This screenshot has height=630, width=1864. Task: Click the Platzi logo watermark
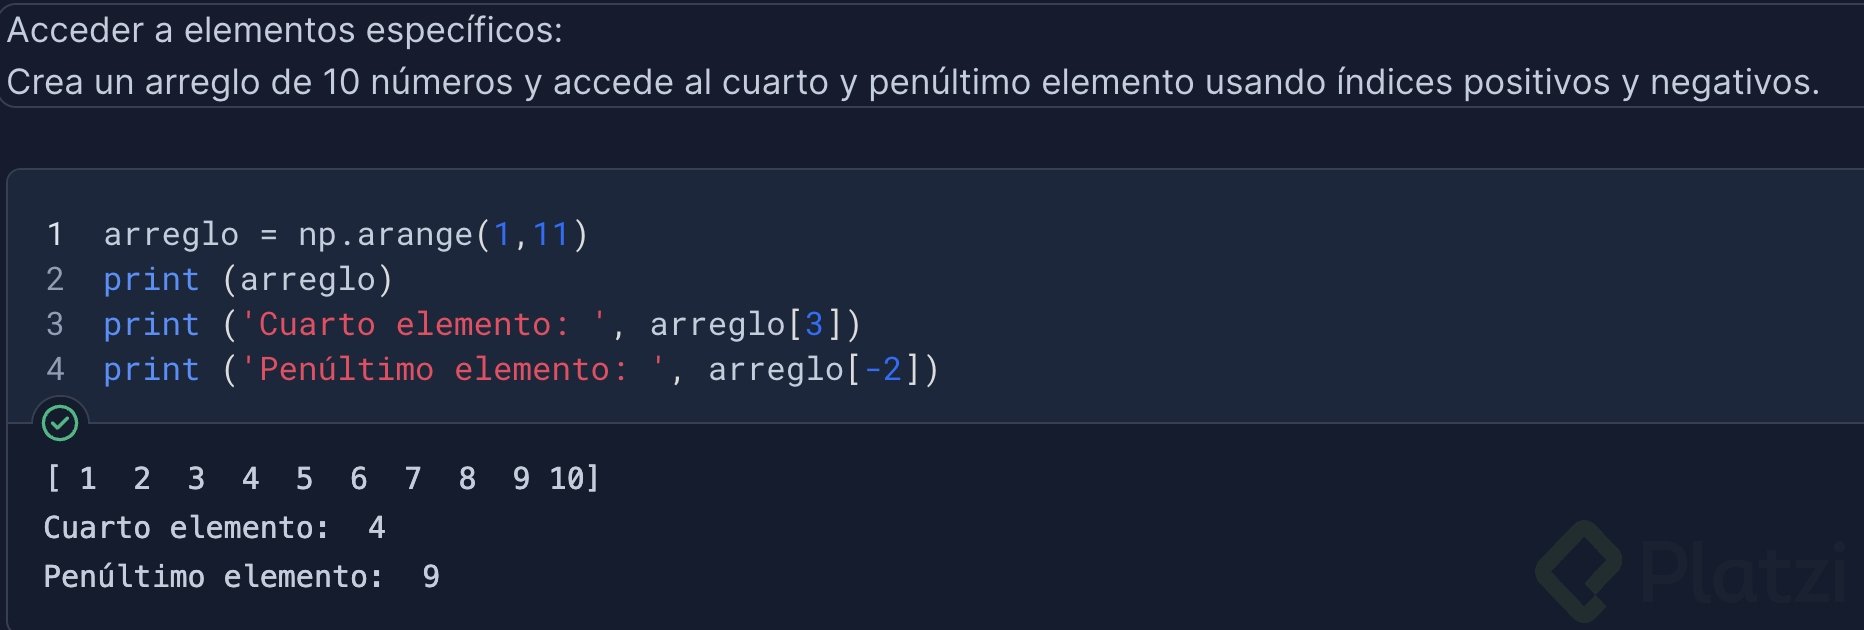pyautogui.click(x=1690, y=571)
